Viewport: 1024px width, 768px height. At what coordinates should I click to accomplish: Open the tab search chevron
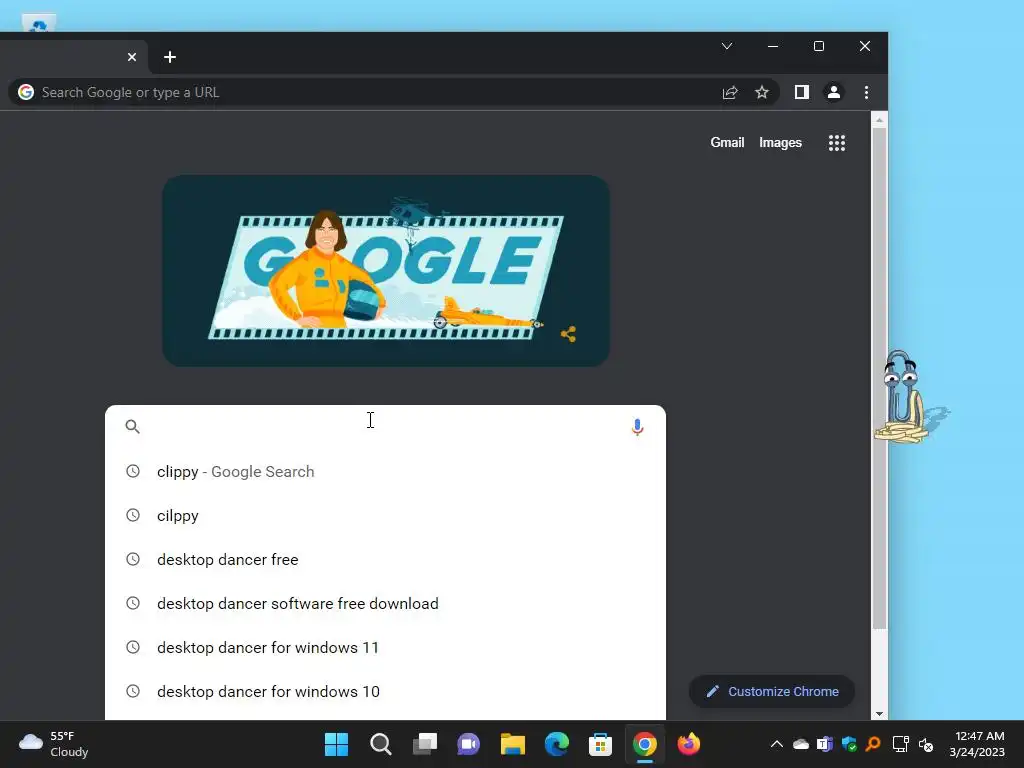coord(727,46)
